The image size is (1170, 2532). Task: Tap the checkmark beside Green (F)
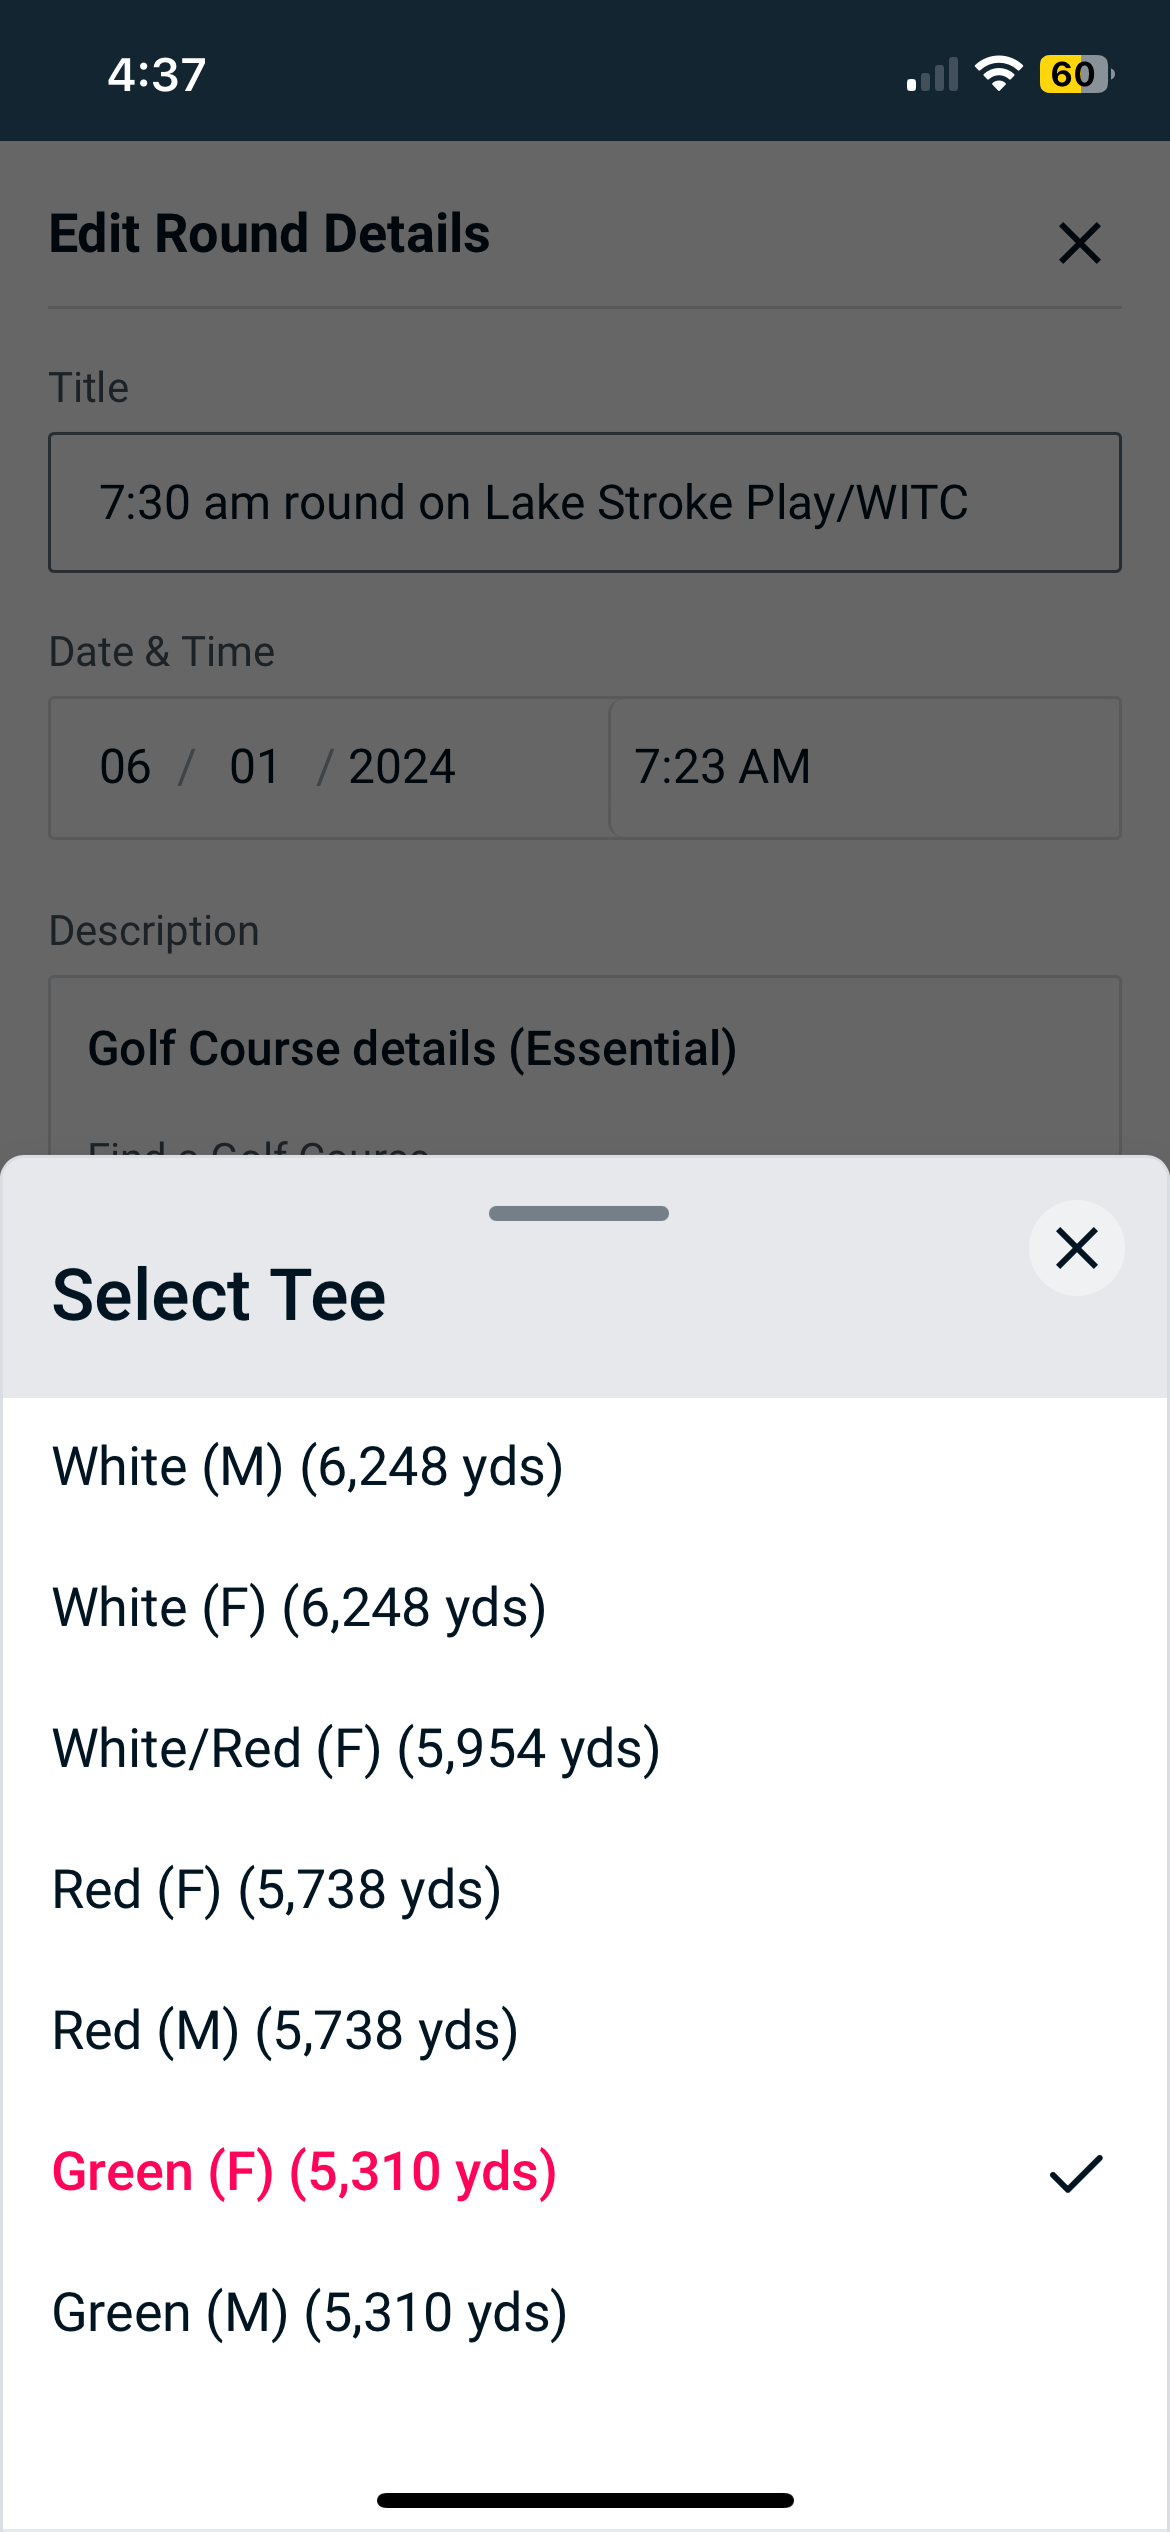(1075, 2173)
